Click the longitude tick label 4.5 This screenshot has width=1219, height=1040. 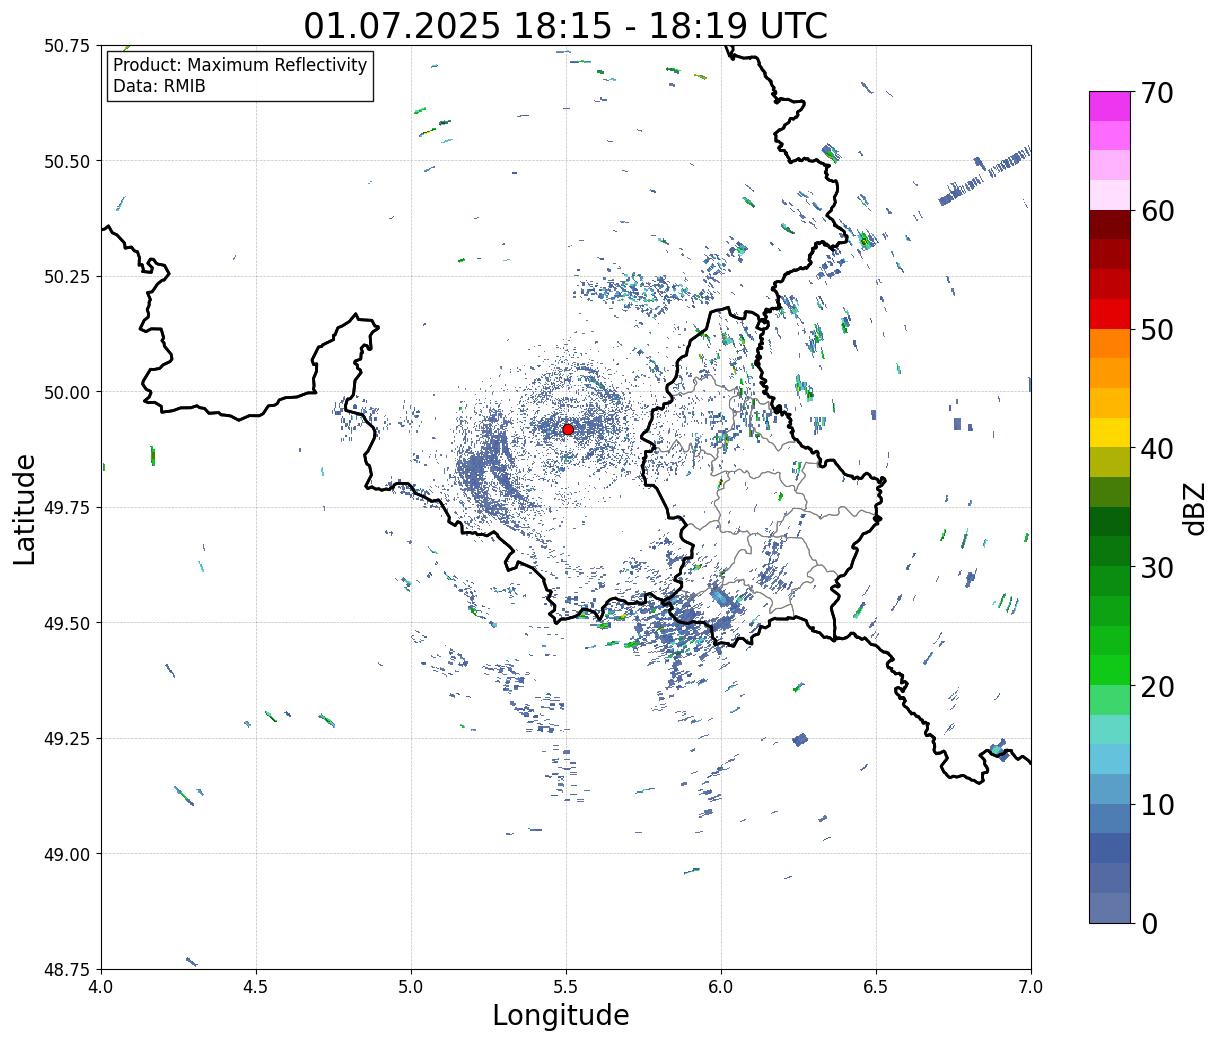pos(256,987)
